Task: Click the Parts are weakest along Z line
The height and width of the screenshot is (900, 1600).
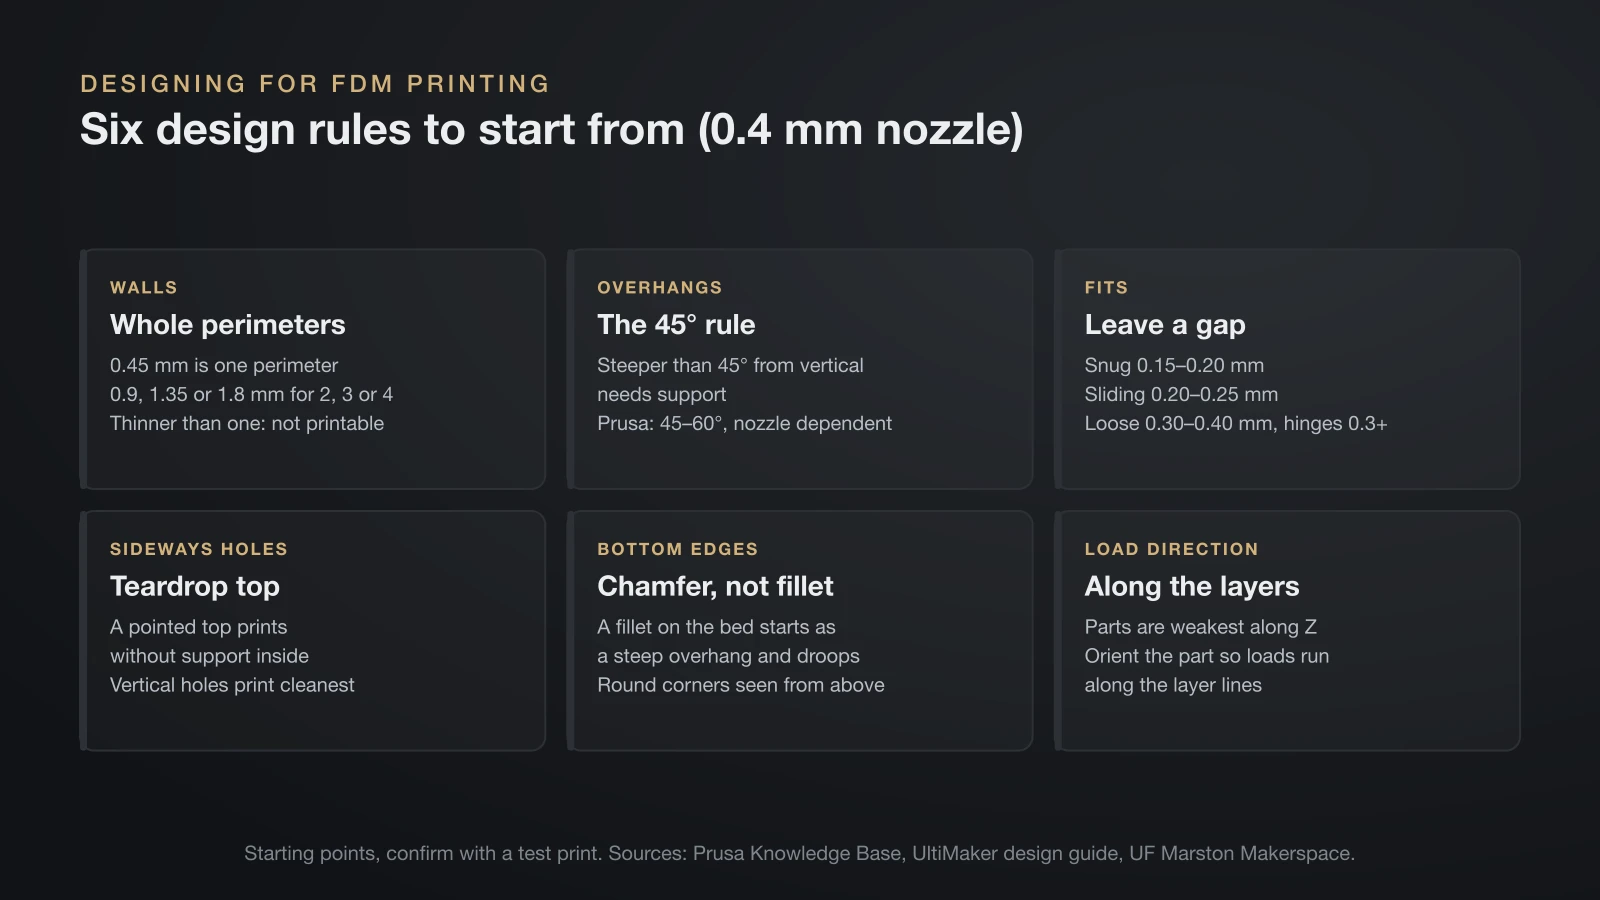Action: coord(1200,628)
